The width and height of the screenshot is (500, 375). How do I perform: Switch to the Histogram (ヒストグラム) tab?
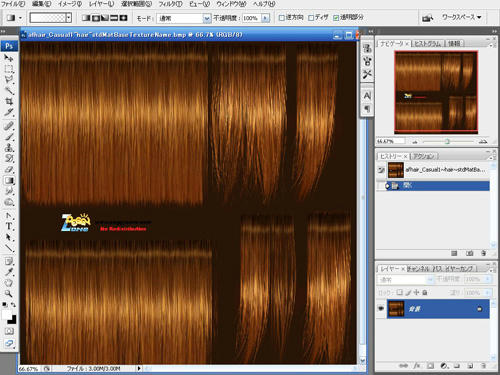point(428,44)
